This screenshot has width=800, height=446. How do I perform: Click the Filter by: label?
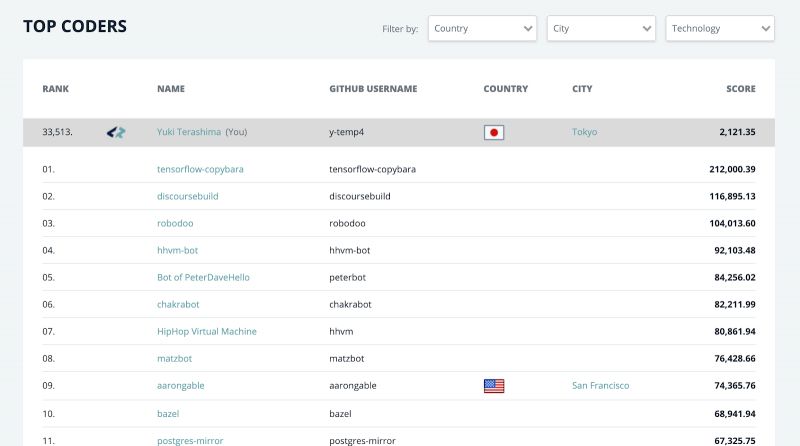400,29
